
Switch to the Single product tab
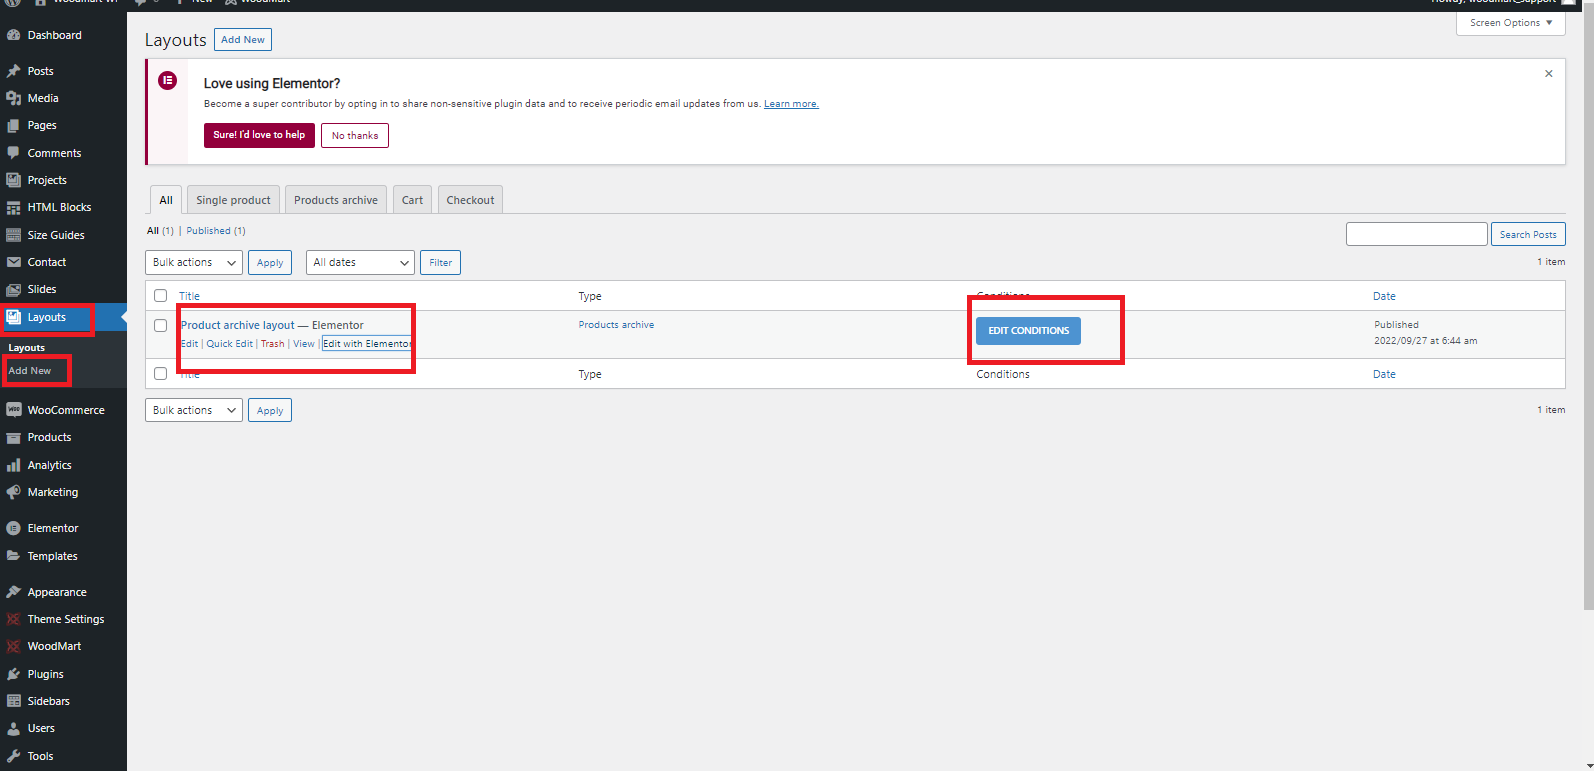tap(233, 200)
